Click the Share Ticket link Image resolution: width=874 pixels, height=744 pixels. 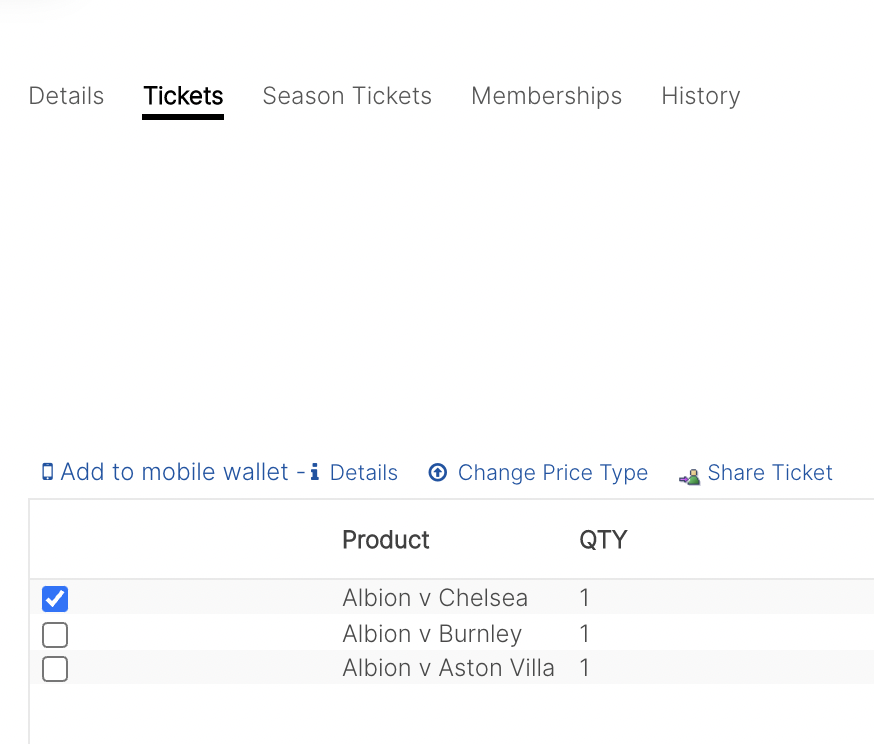coord(770,473)
